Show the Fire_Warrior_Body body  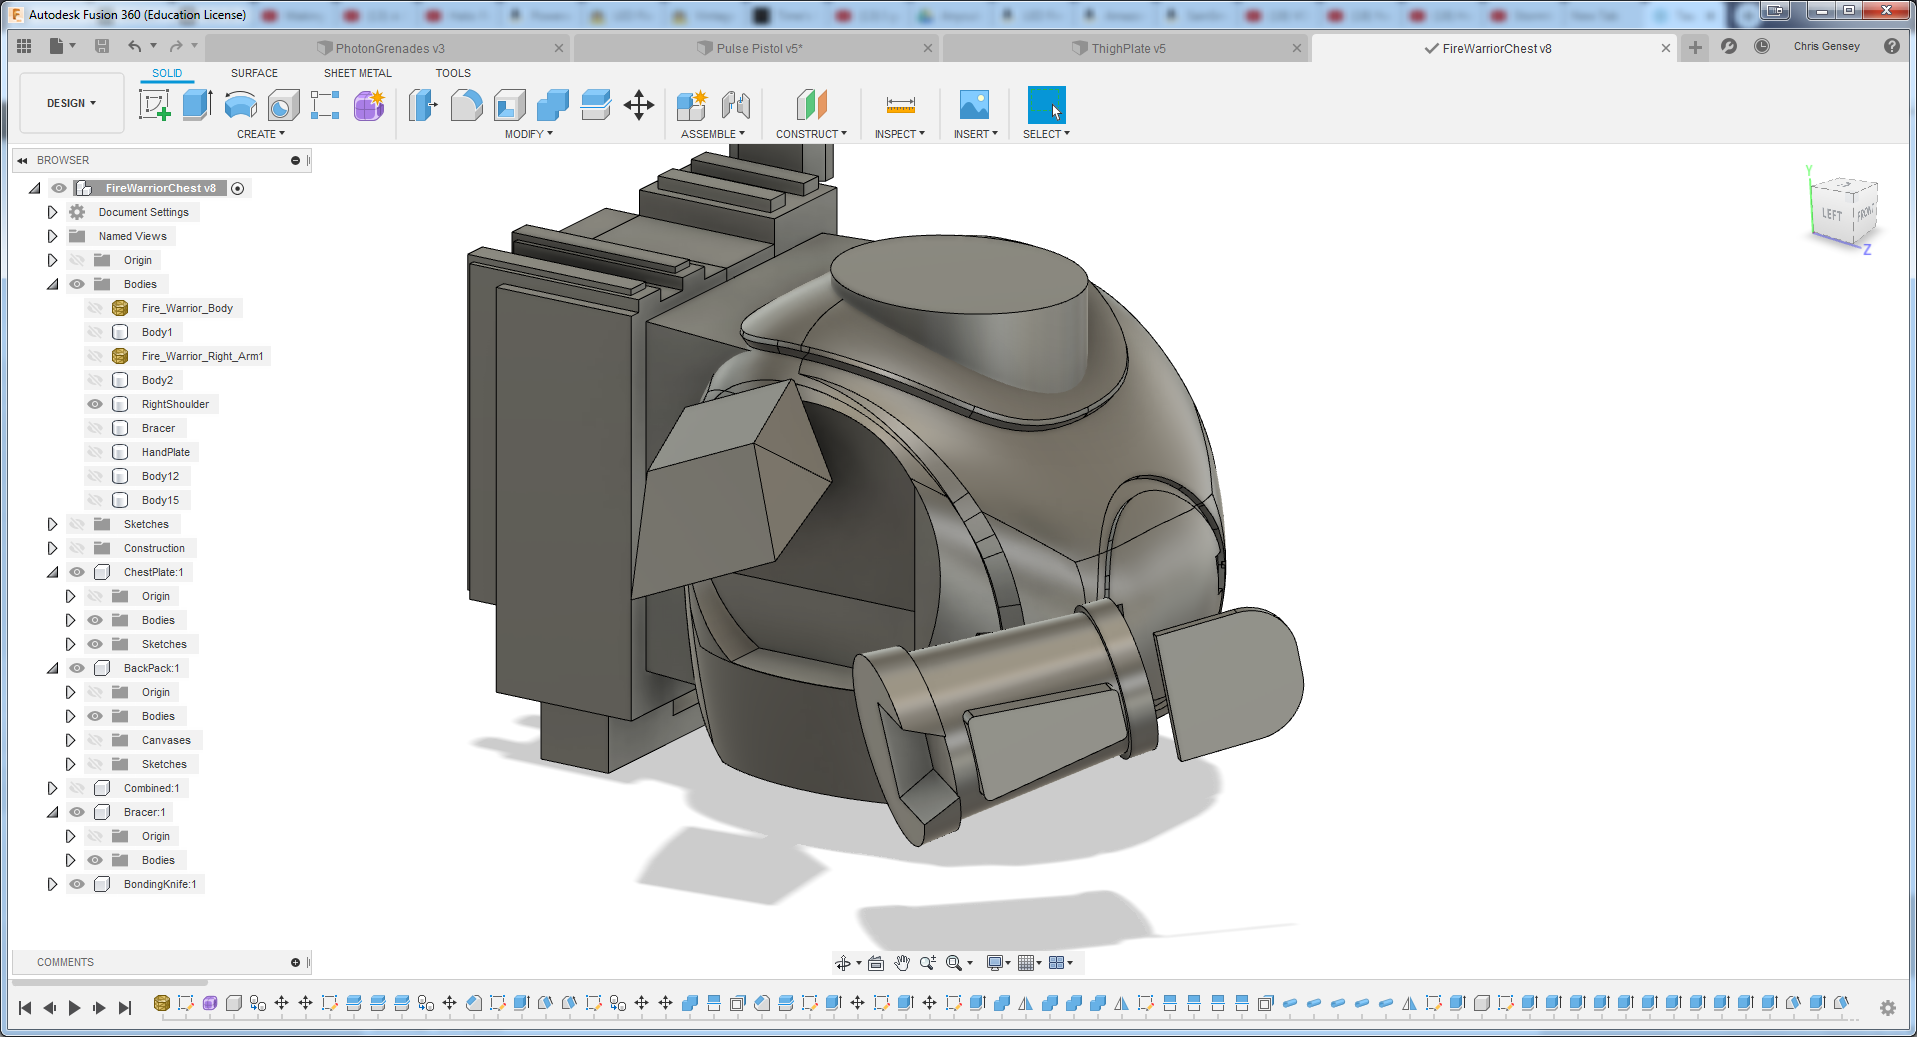click(95, 308)
